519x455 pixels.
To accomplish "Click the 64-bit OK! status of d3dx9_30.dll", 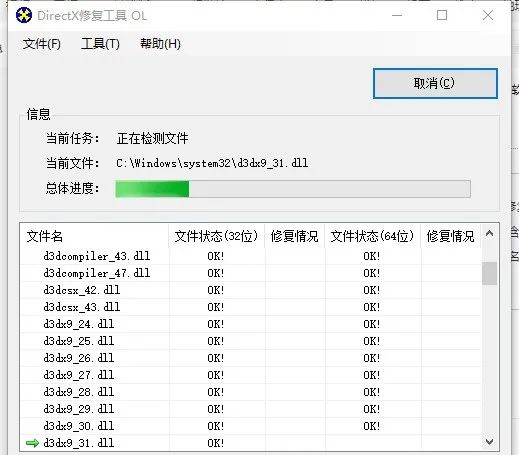I will (x=372, y=426).
